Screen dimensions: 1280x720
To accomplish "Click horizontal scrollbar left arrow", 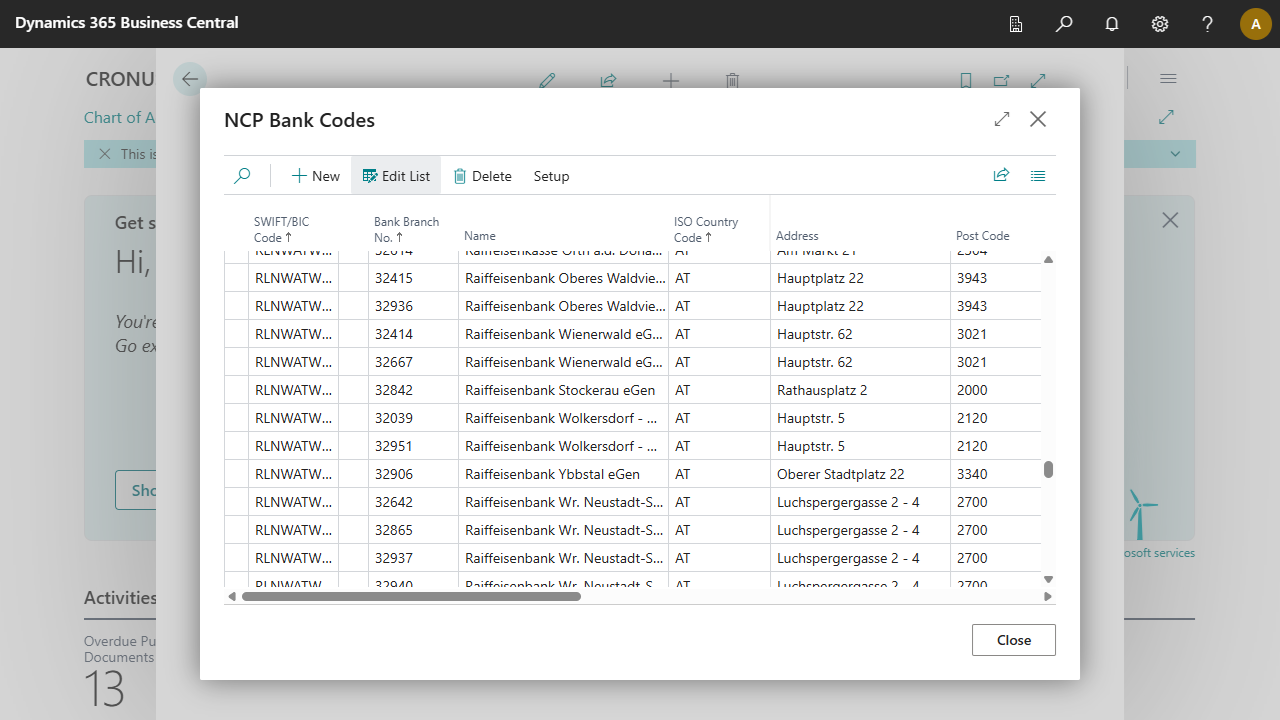I will click(x=232, y=597).
